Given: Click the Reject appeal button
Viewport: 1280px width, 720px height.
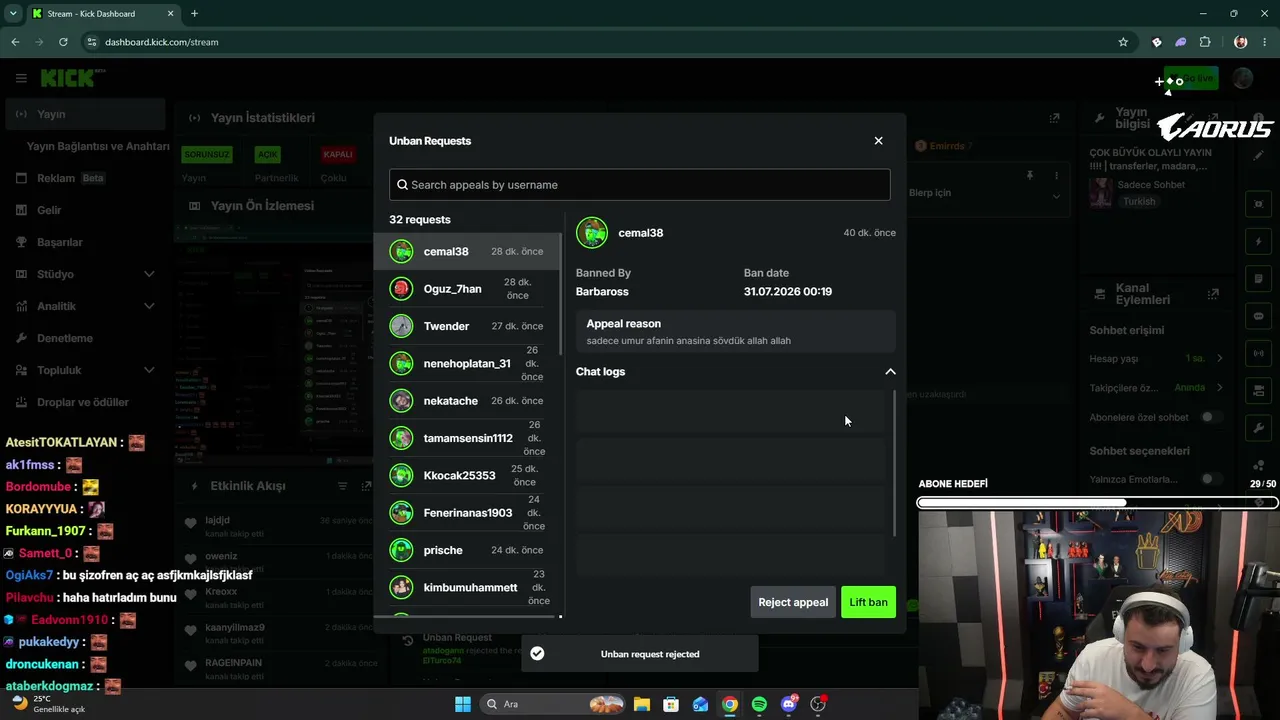Looking at the screenshot, I should tap(793, 602).
